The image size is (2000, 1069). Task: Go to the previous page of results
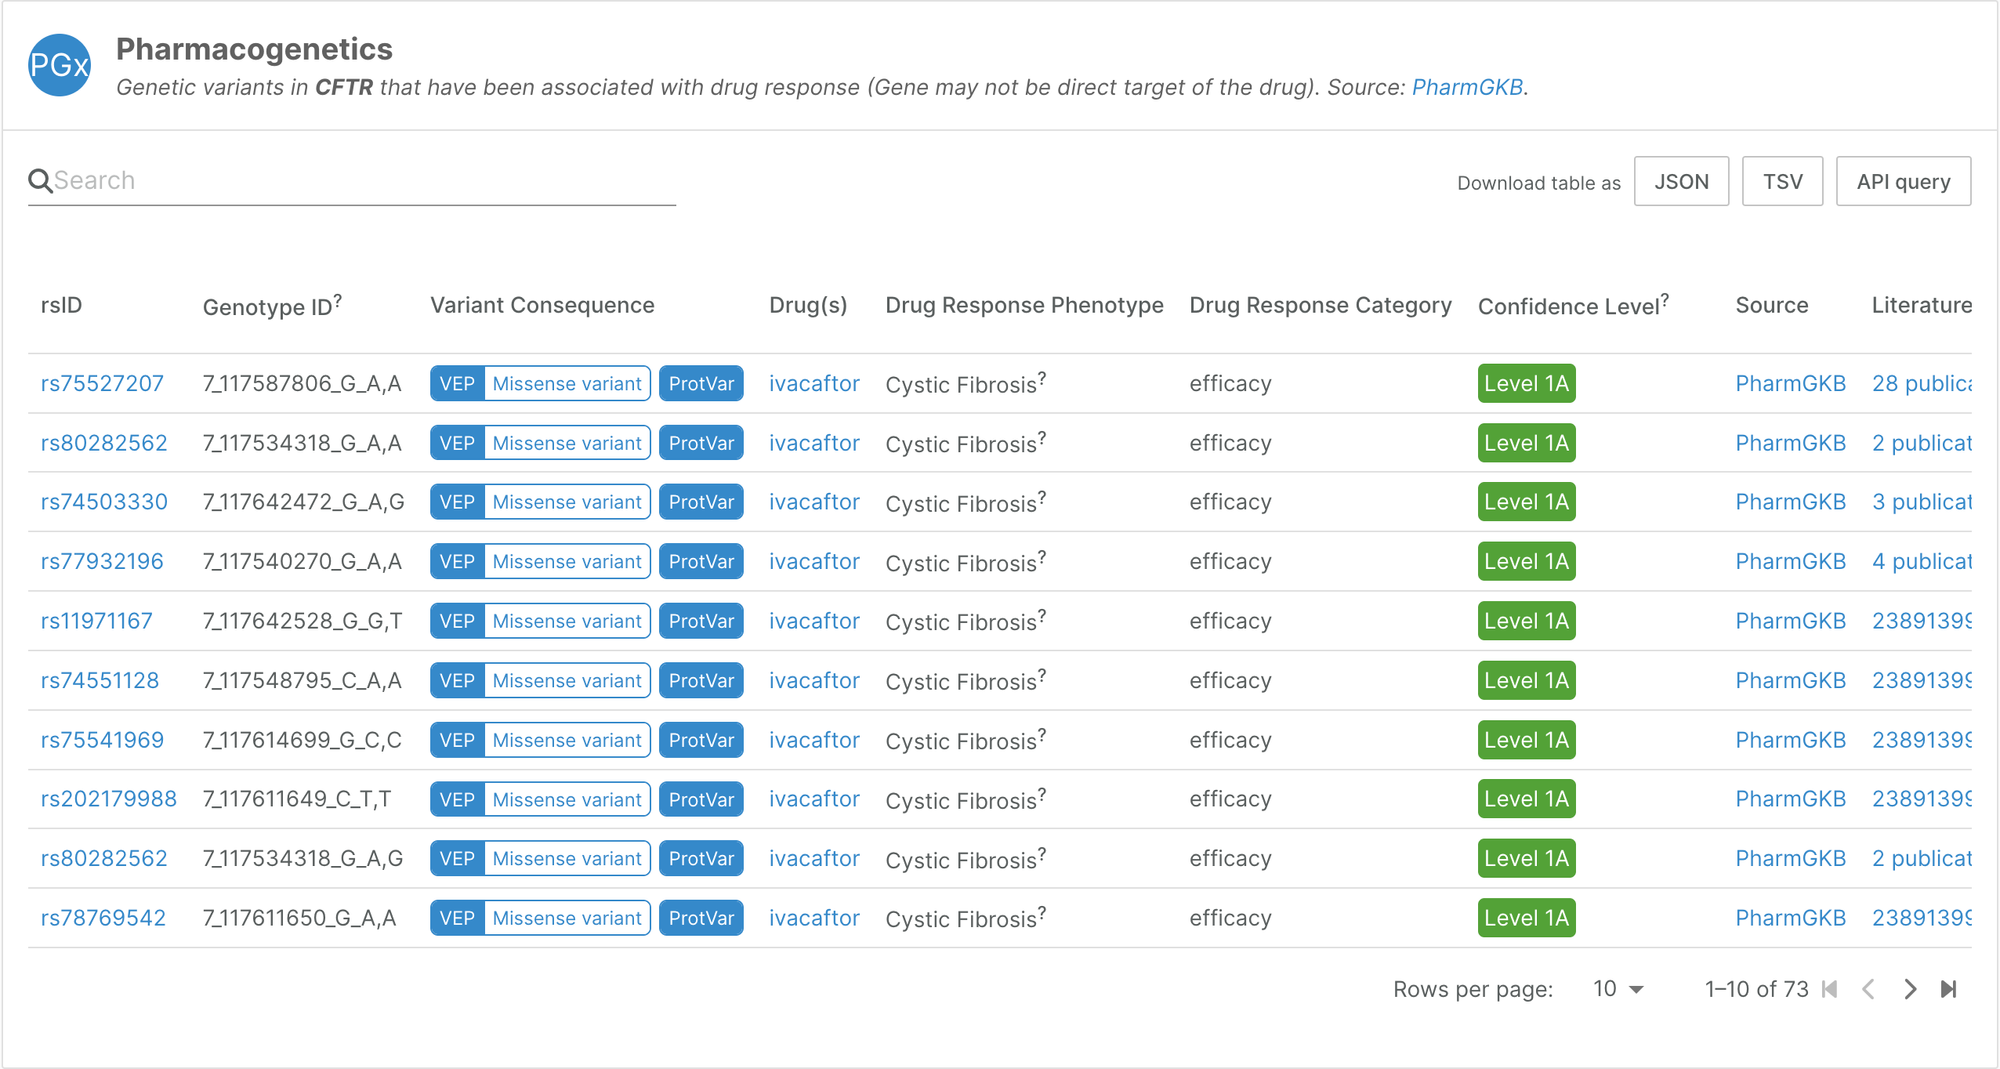tap(1868, 989)
